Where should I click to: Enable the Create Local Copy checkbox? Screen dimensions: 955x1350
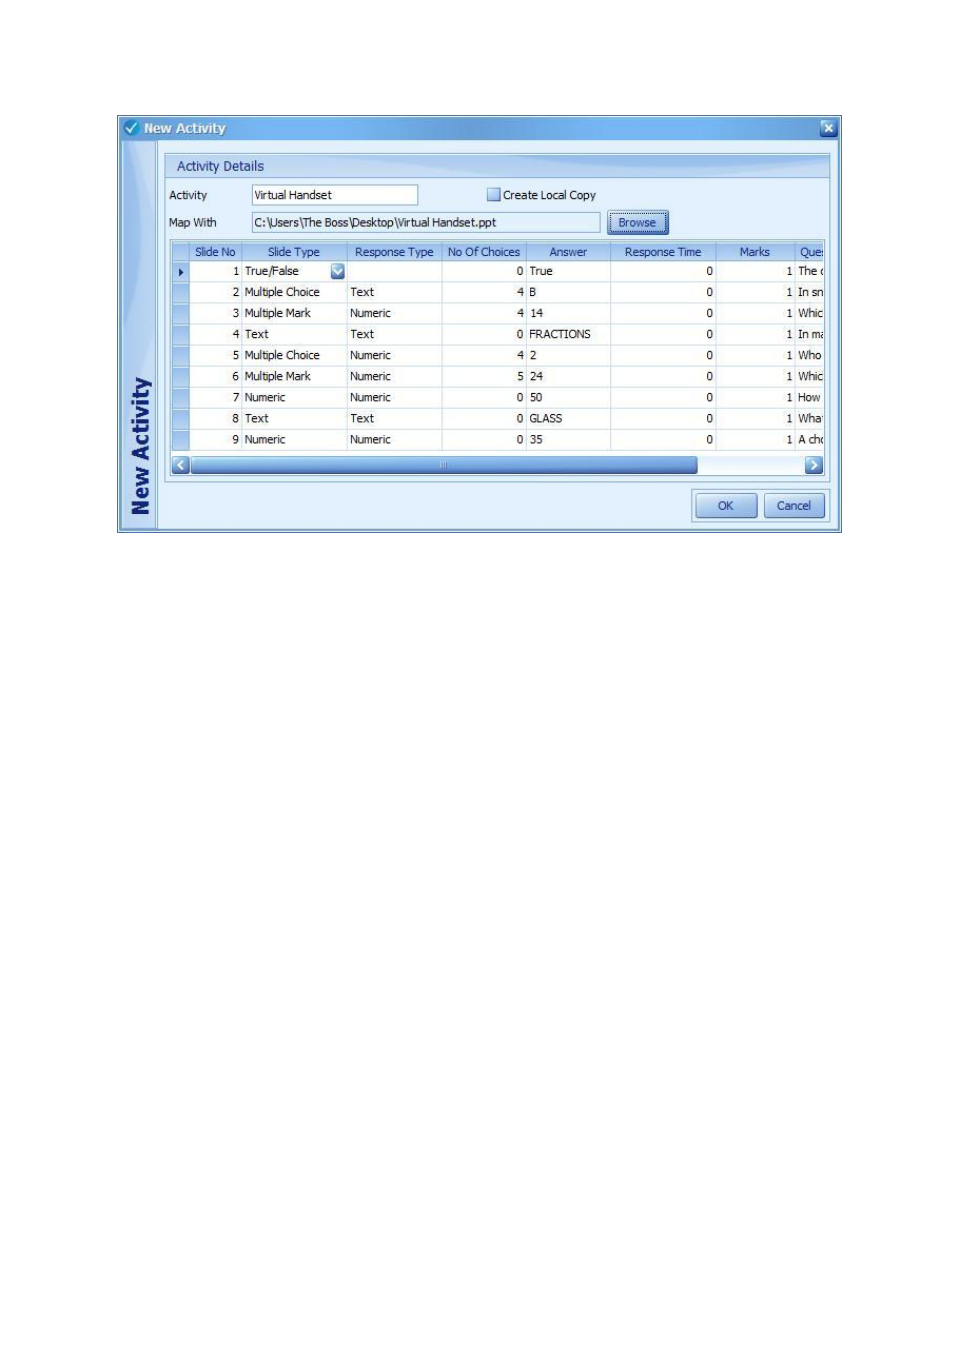[493, 195]
